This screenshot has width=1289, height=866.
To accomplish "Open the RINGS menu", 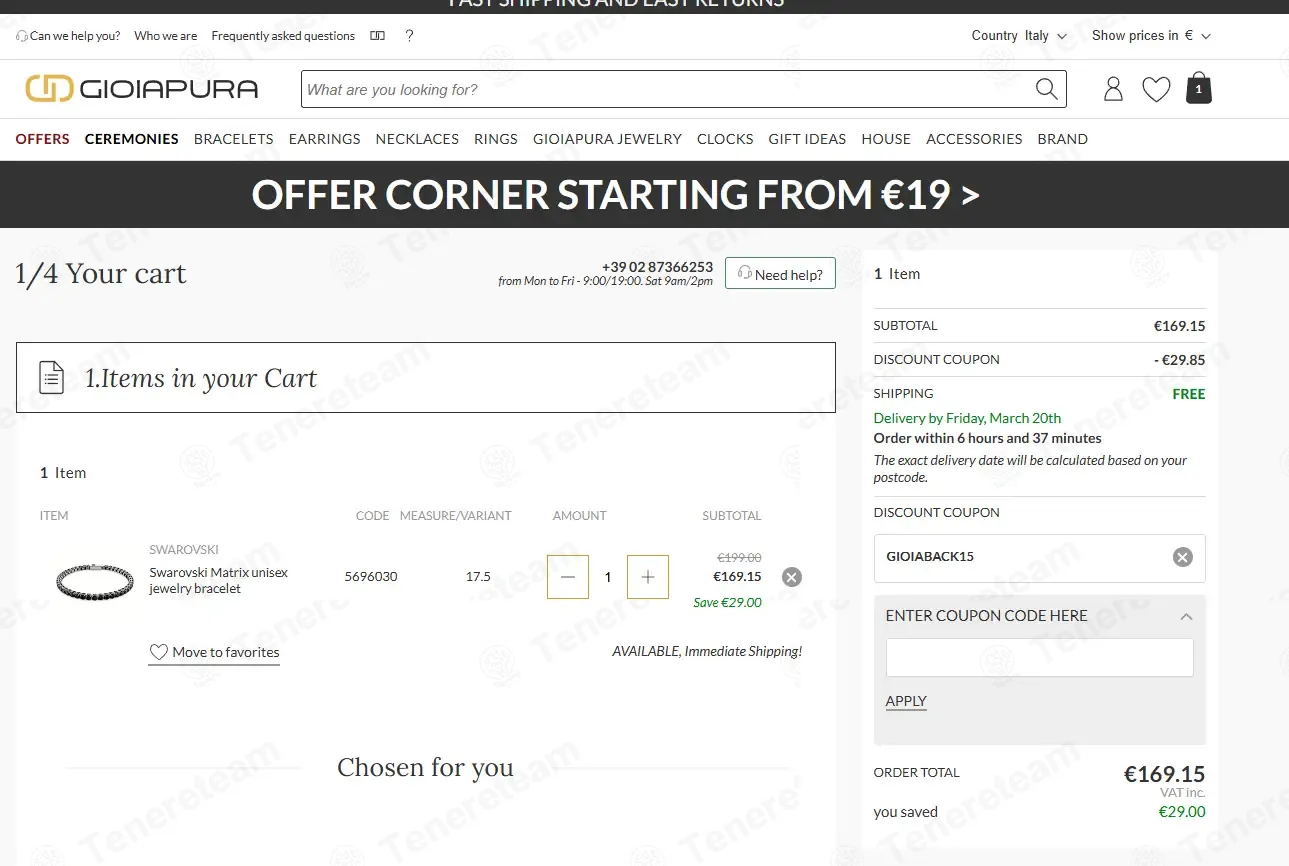I will point(496,139).
